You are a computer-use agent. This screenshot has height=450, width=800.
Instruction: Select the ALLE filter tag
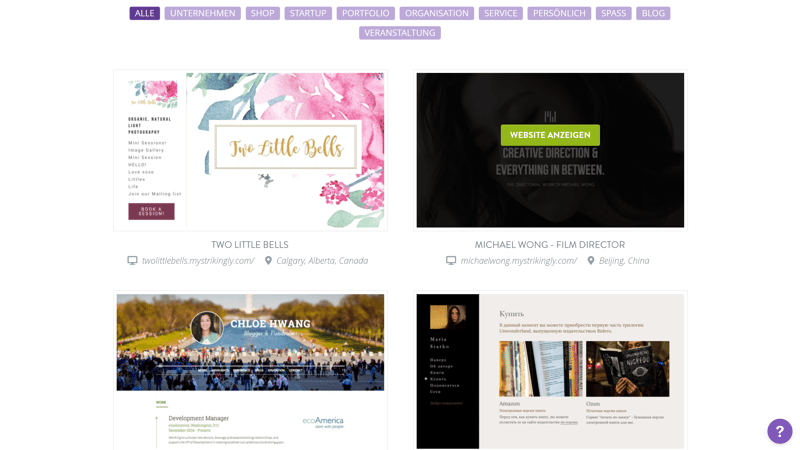coord(144,13)
